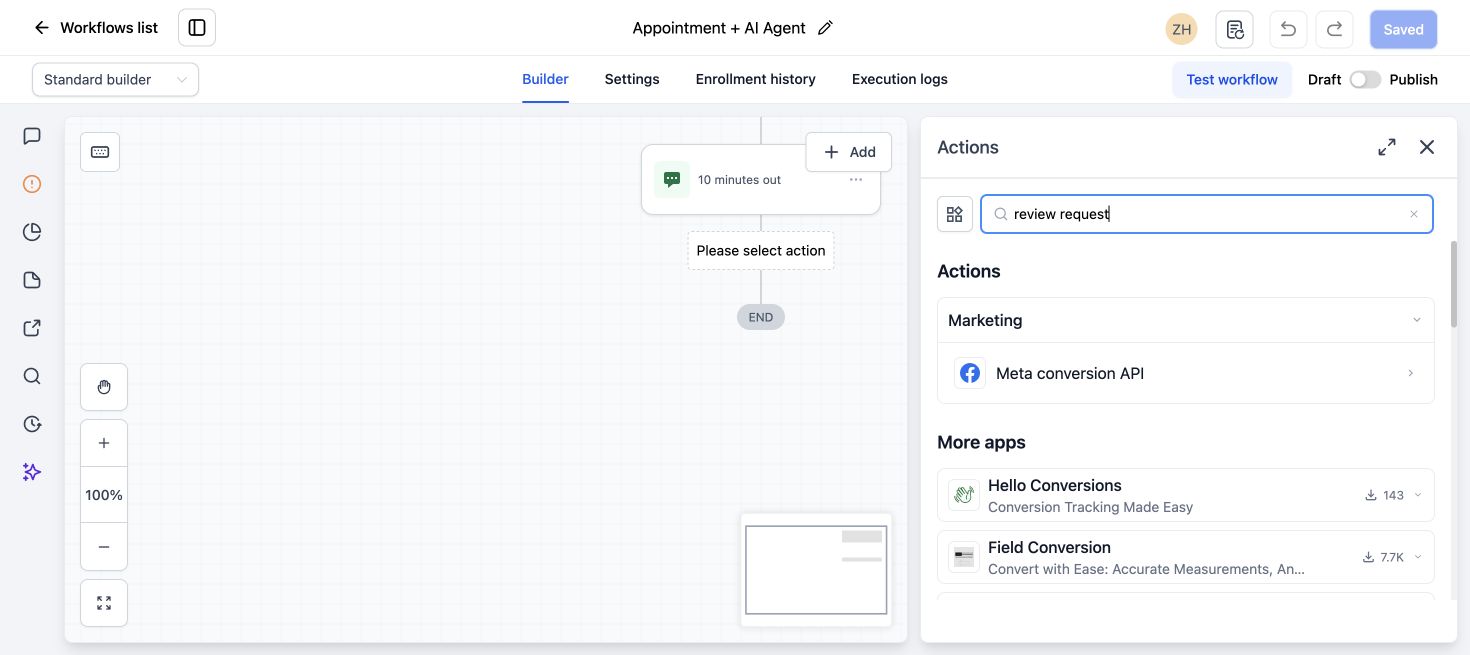Zoom out on canvas
Viewport: 1470px width, 655px height.
(104, 547)
